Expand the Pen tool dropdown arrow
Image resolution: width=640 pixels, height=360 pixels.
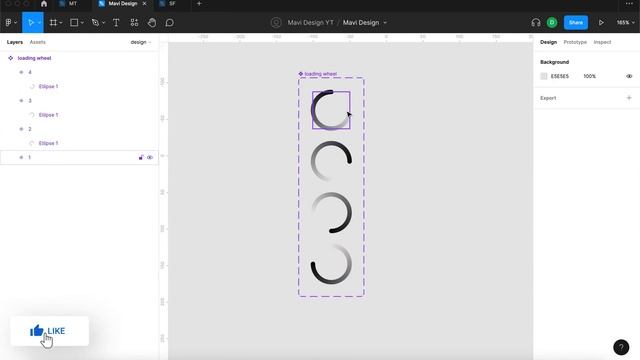[103, 23]
